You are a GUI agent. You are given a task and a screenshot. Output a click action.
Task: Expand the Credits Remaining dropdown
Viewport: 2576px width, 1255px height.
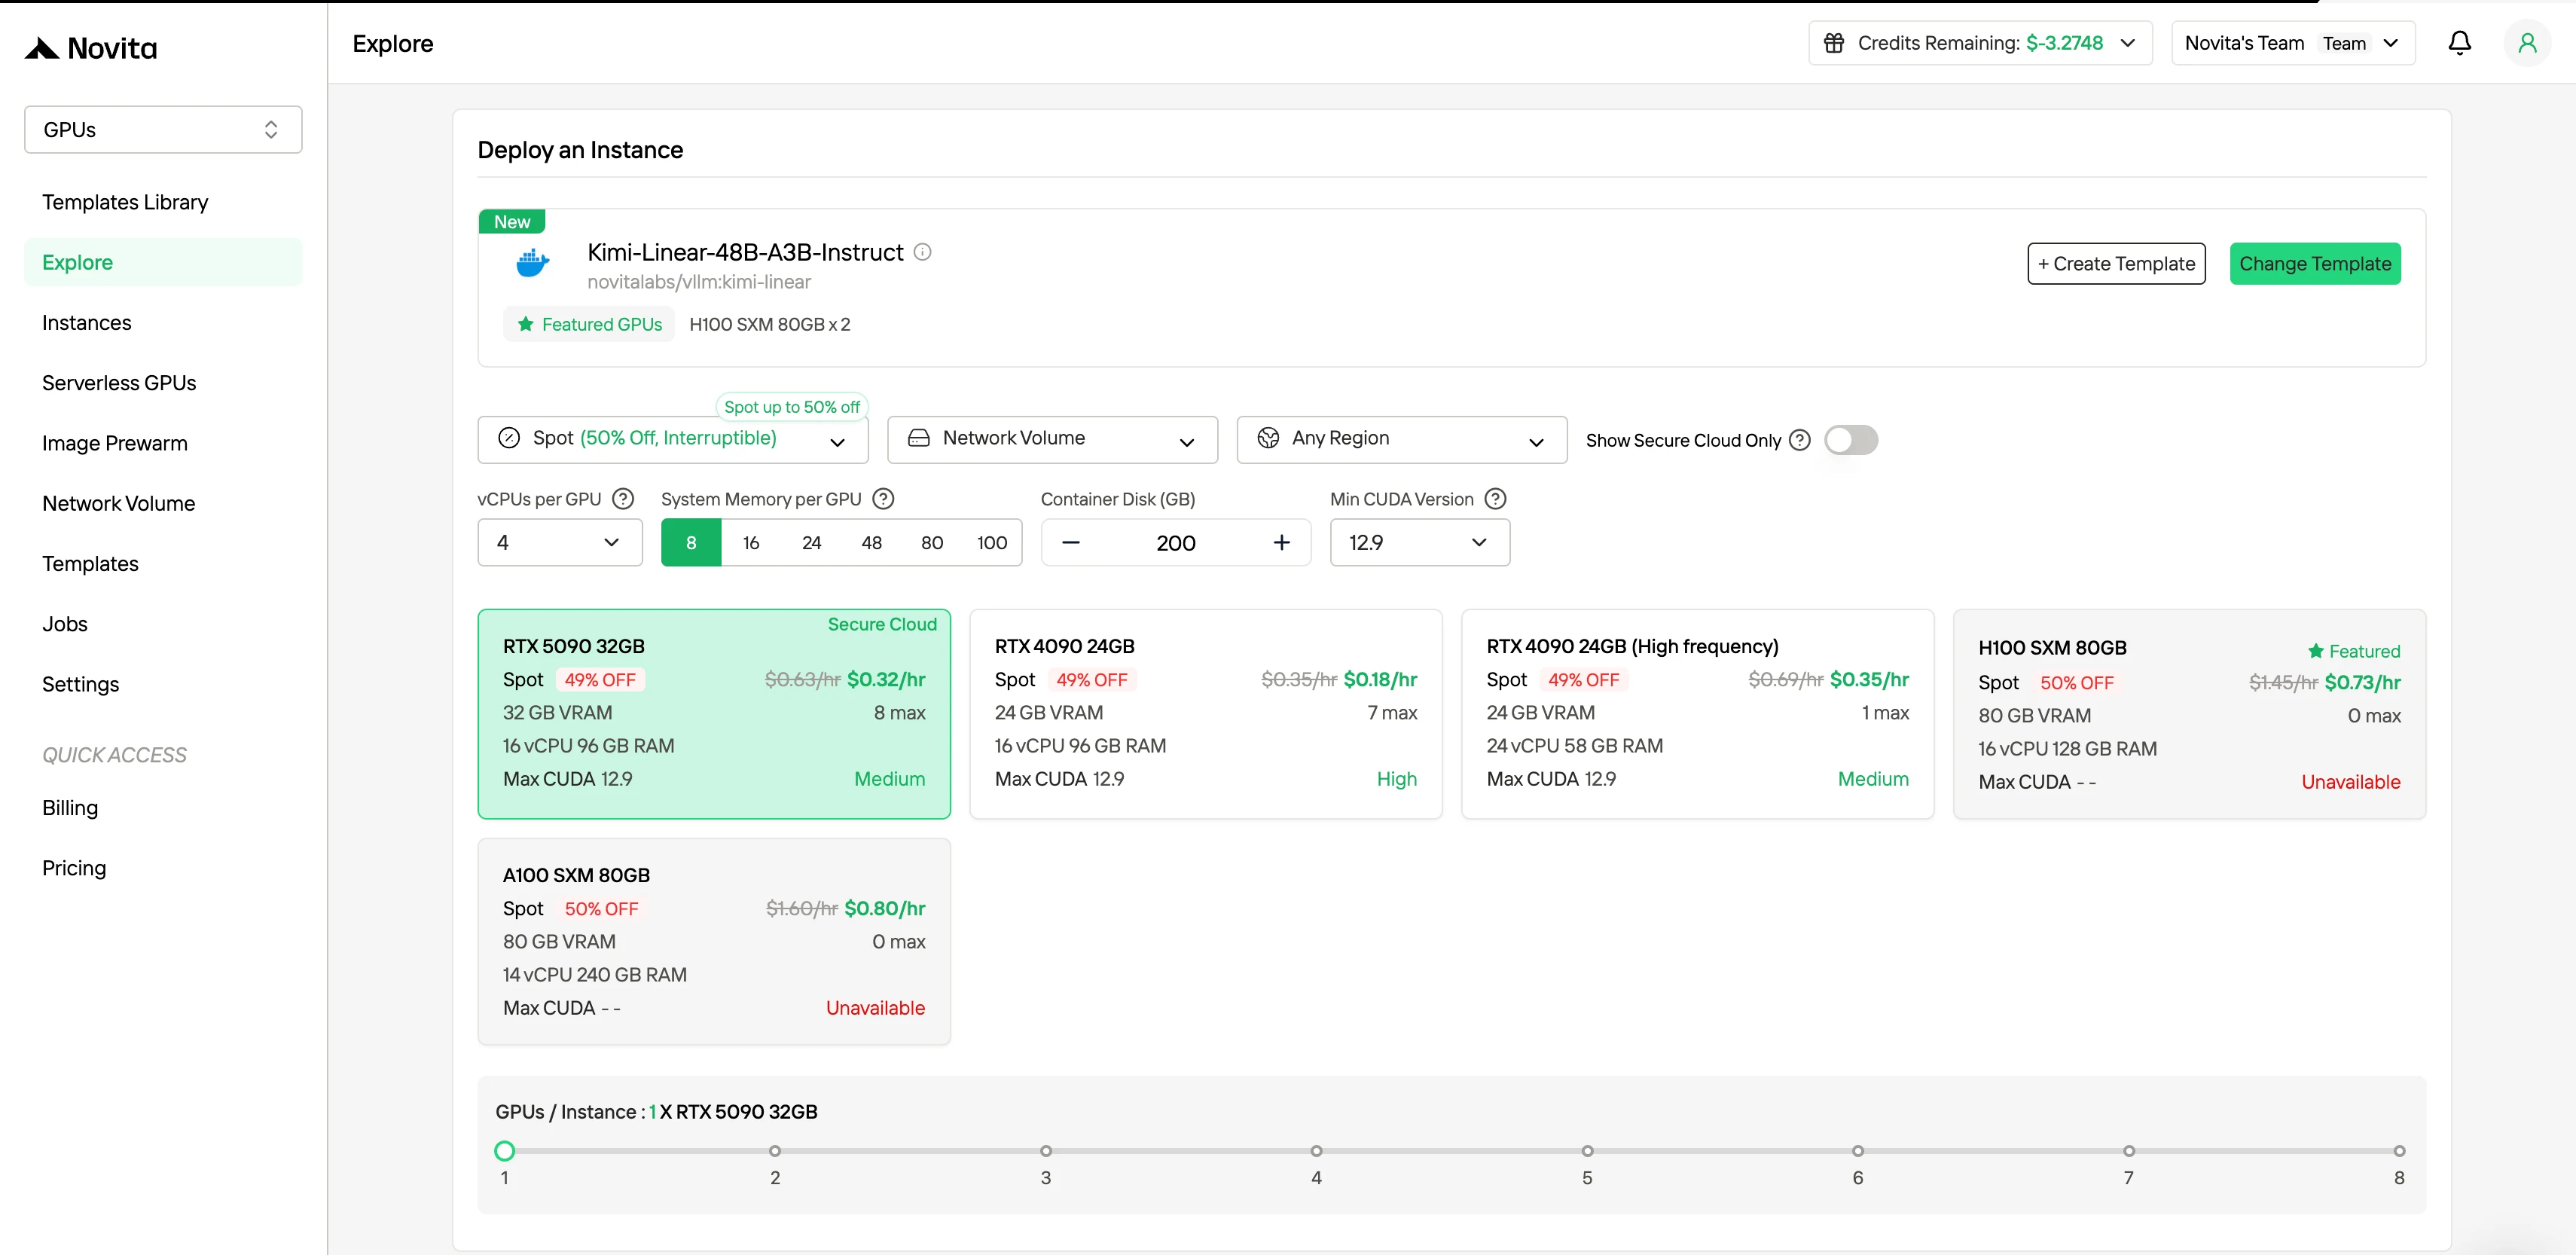[1980, 43]
